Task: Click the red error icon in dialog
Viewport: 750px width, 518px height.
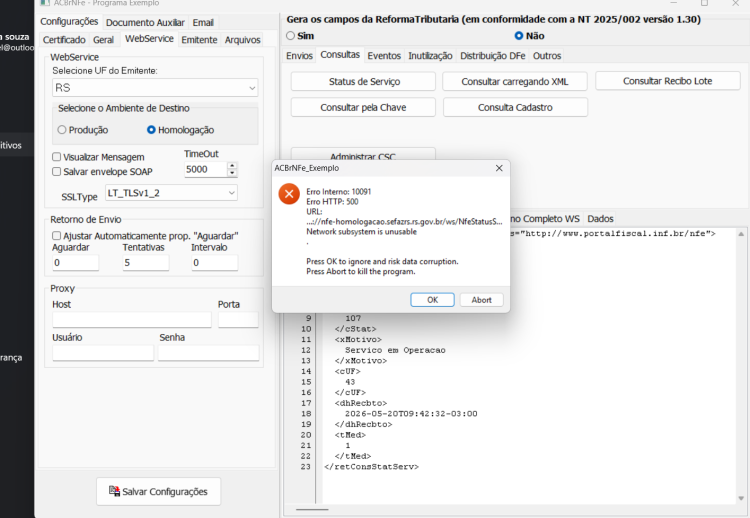Action: tap(289, 194)
